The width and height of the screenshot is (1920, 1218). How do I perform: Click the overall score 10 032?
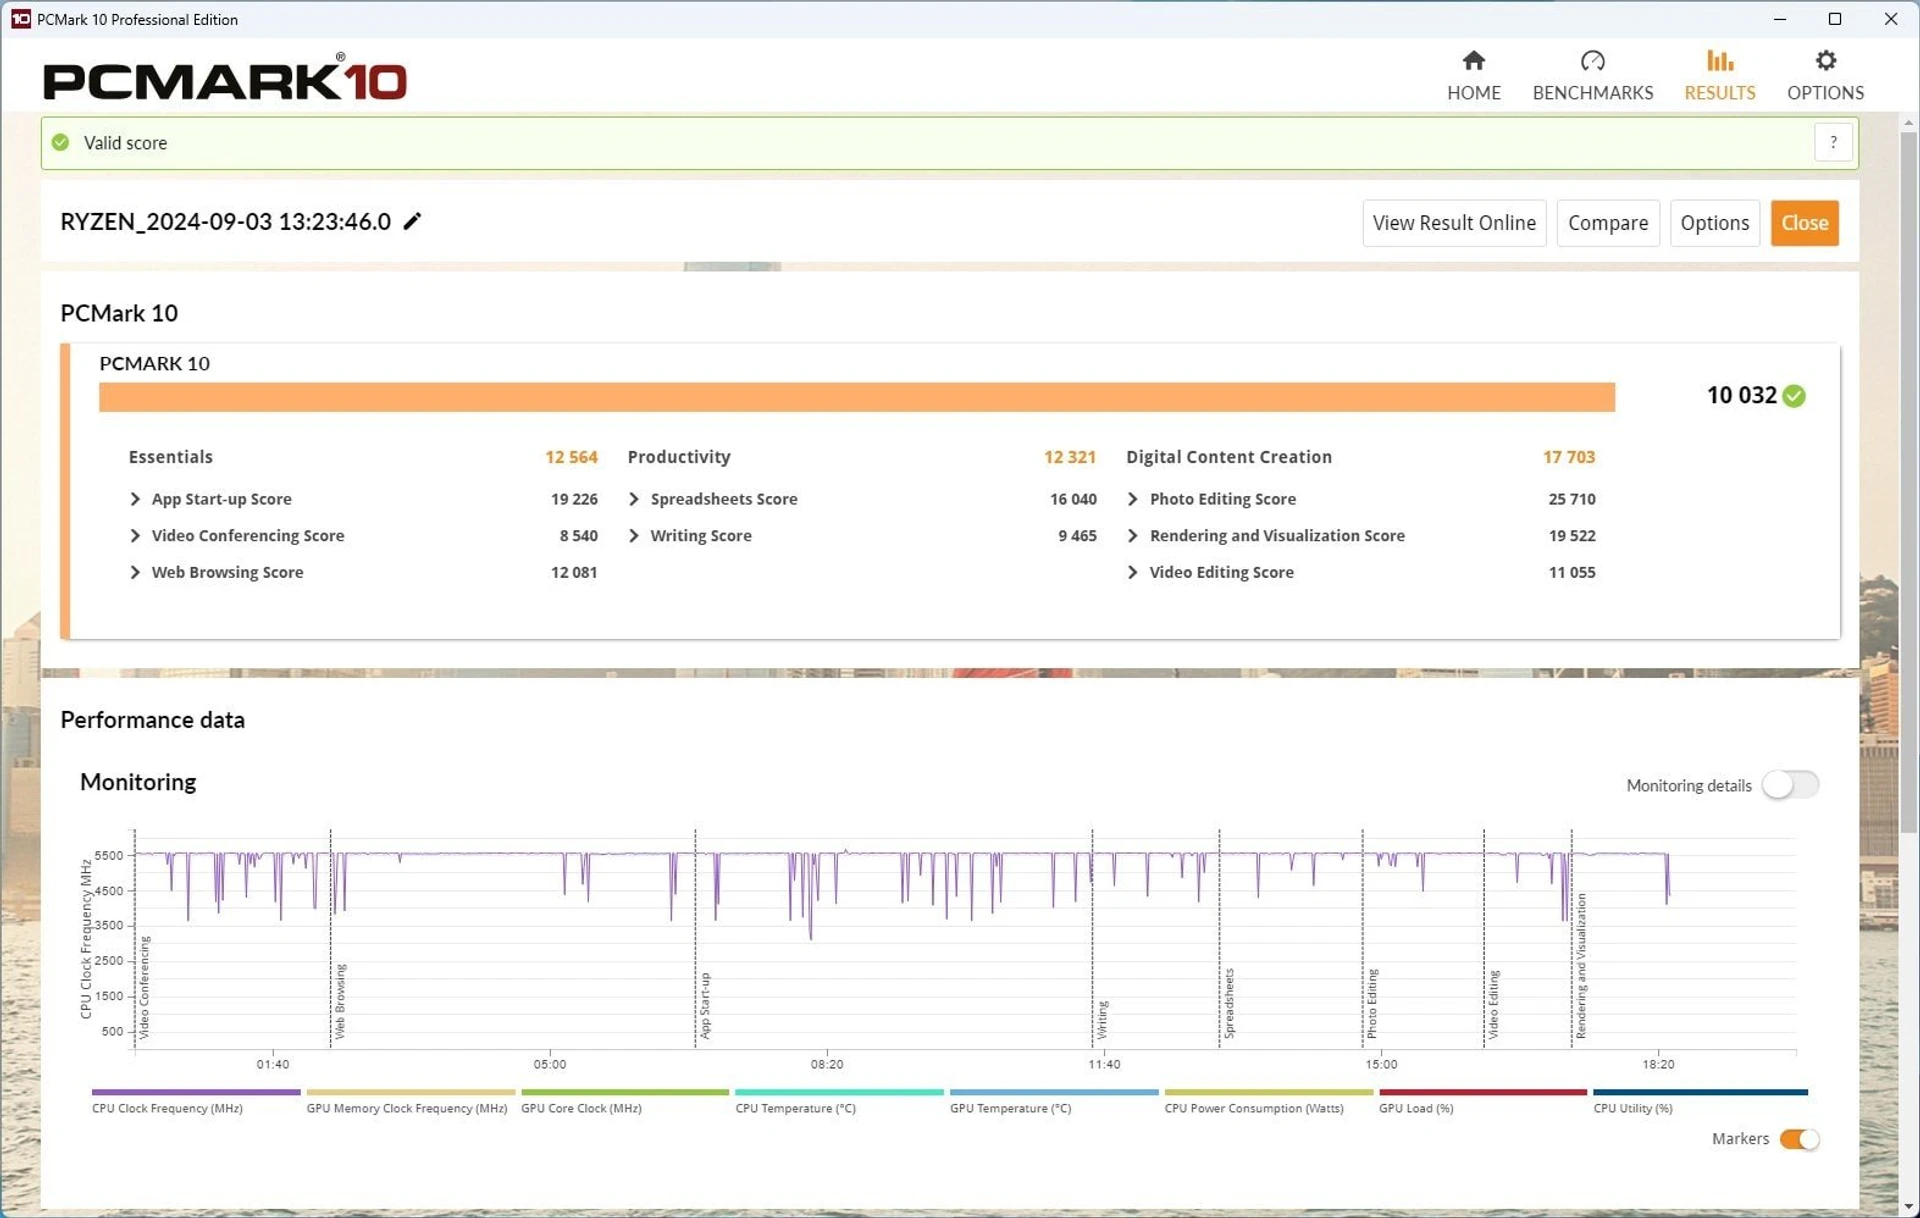point(1741,396)
